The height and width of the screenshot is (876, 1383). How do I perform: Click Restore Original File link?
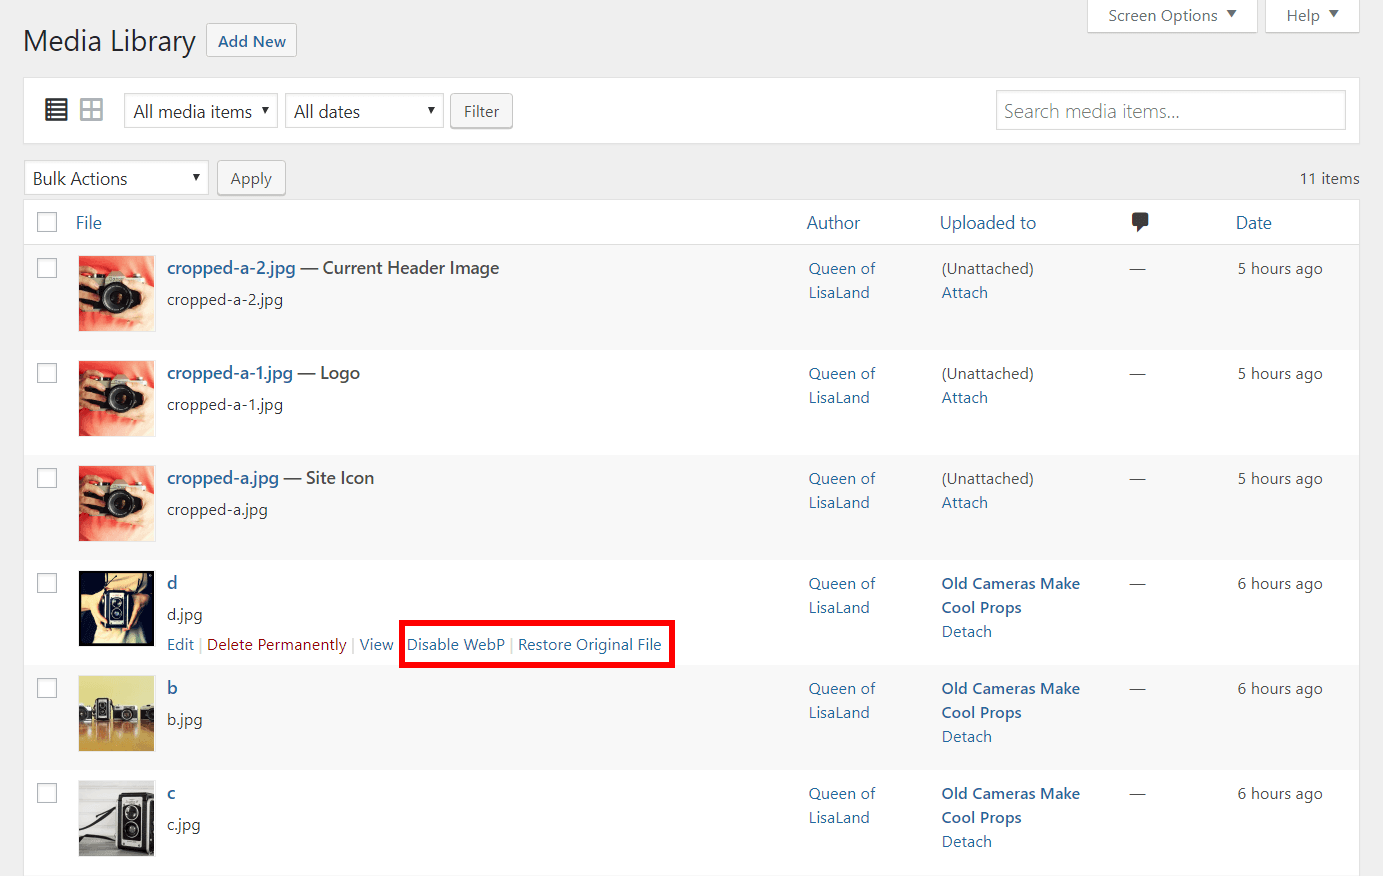[x=590, y=645]
